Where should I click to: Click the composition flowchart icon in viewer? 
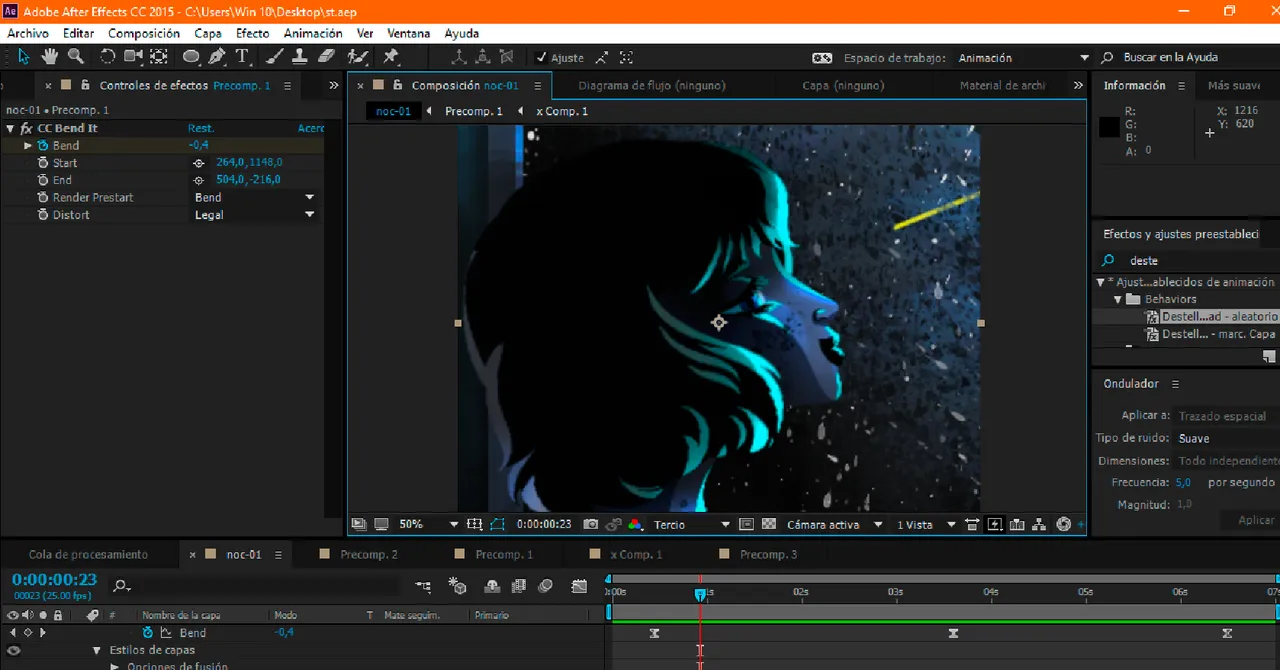tap(1039, 524)
